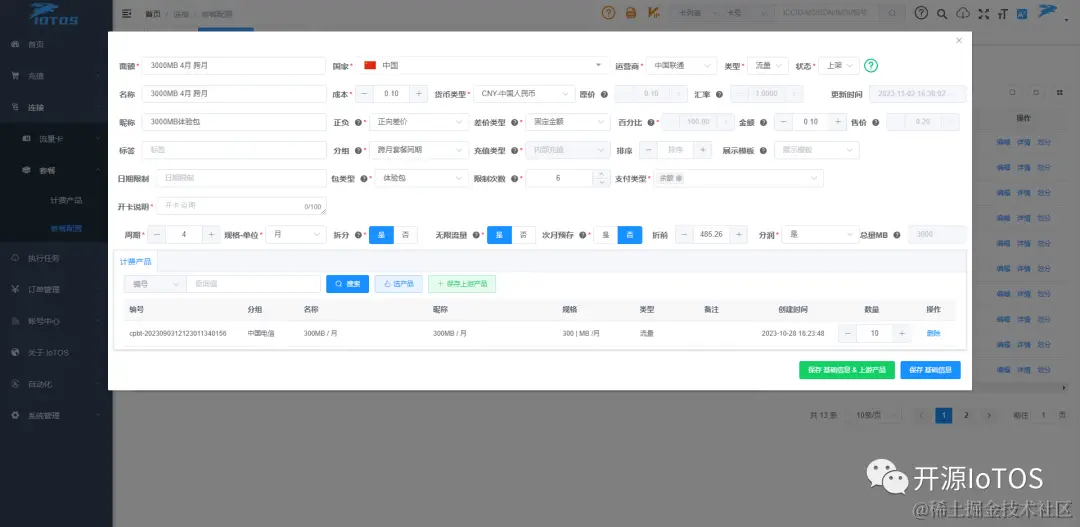1080x527 pixels.
Task: Open the 运营商 carrier dropdown
Action: (681, 65)
